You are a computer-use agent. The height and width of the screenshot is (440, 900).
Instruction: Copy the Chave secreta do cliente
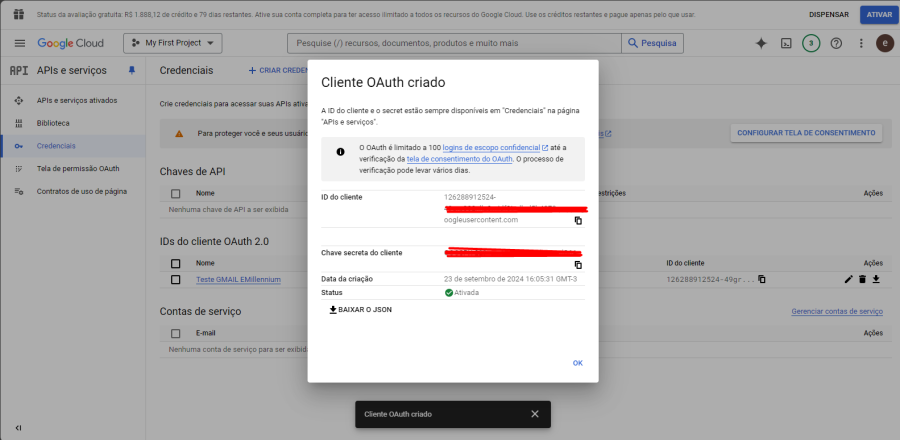coord(578,265)
